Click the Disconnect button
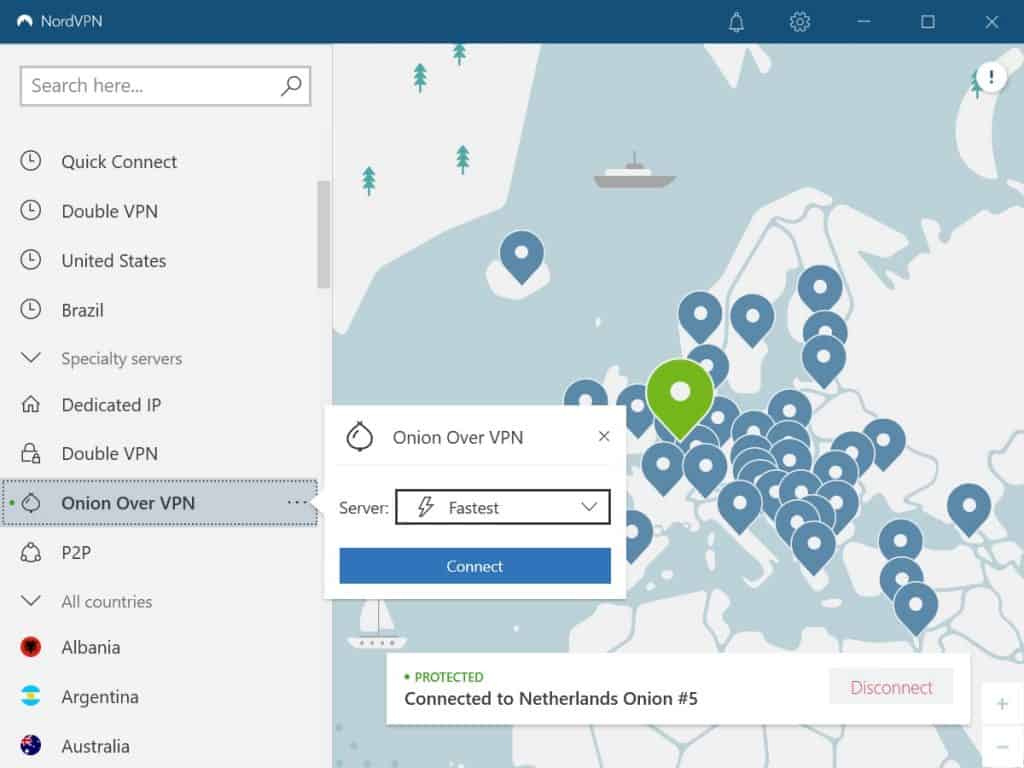The width and height of the screenshot is (1024, 768). click(x=890, y=688)
